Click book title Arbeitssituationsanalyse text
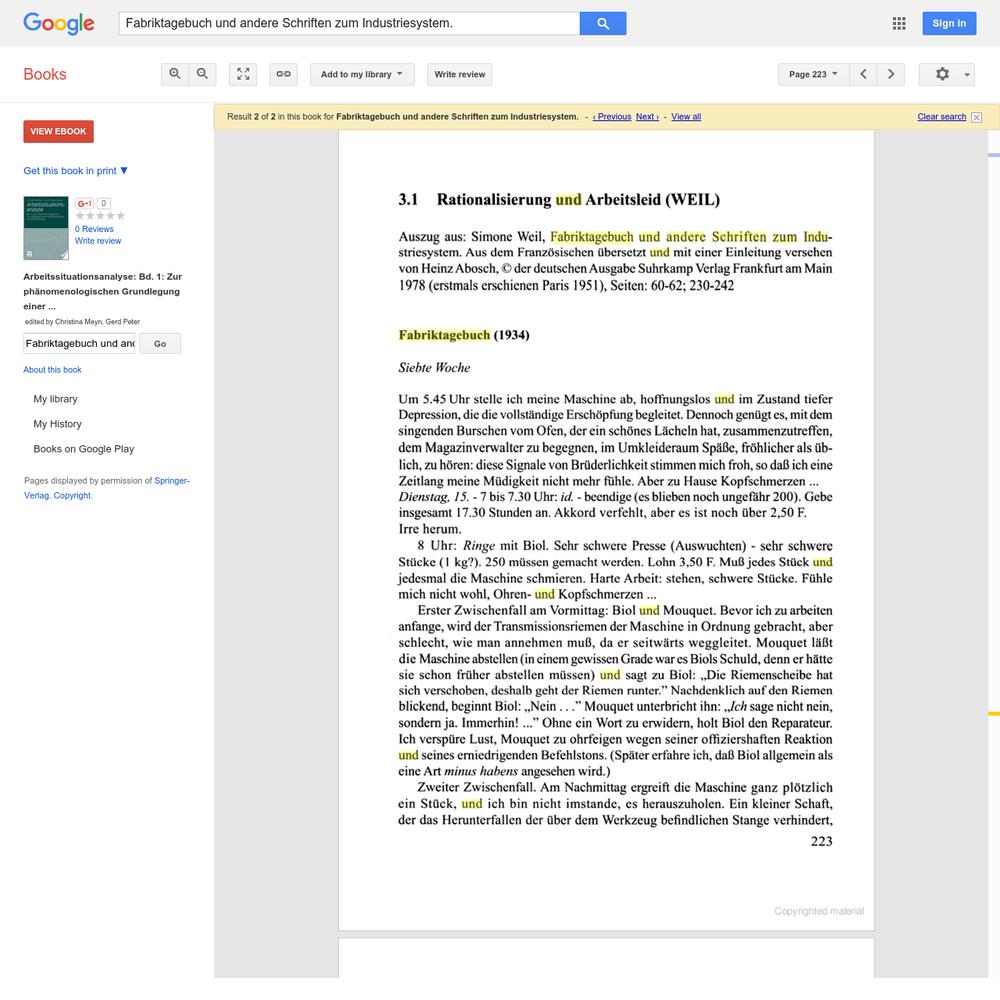 click(103, 291)
